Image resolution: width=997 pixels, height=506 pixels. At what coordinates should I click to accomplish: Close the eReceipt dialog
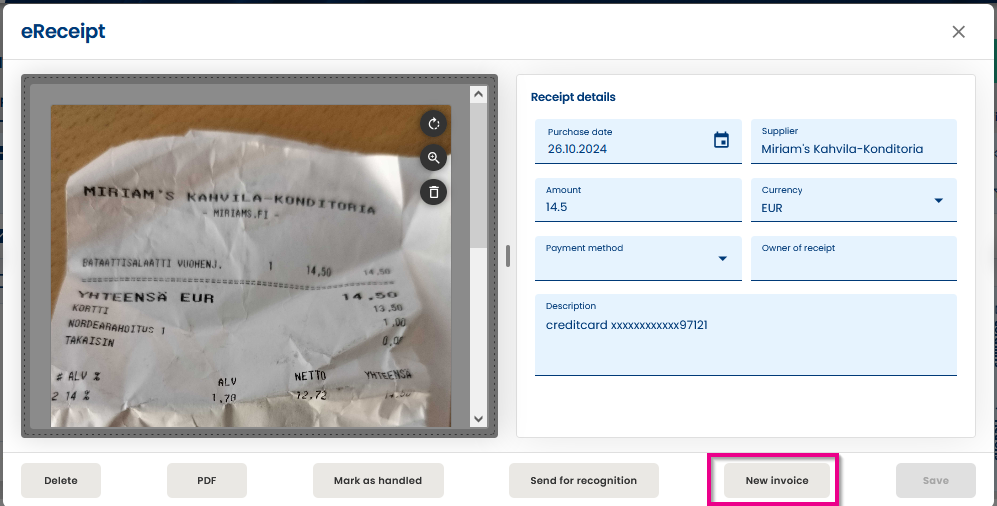coord(958,32)
